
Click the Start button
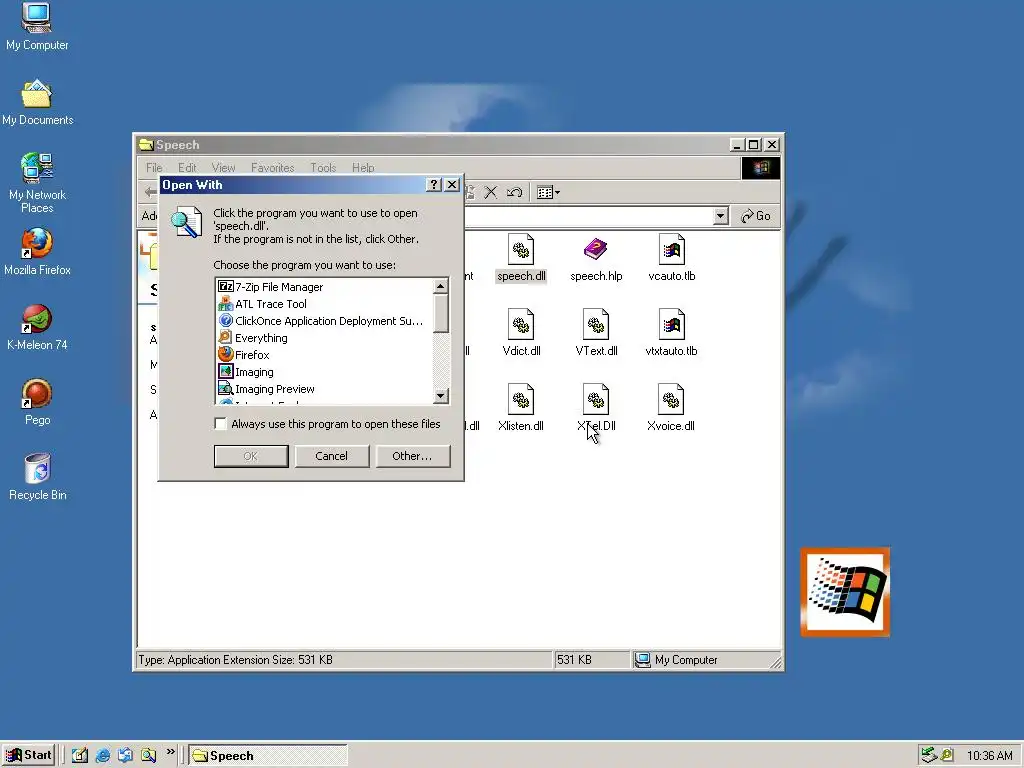28,756
